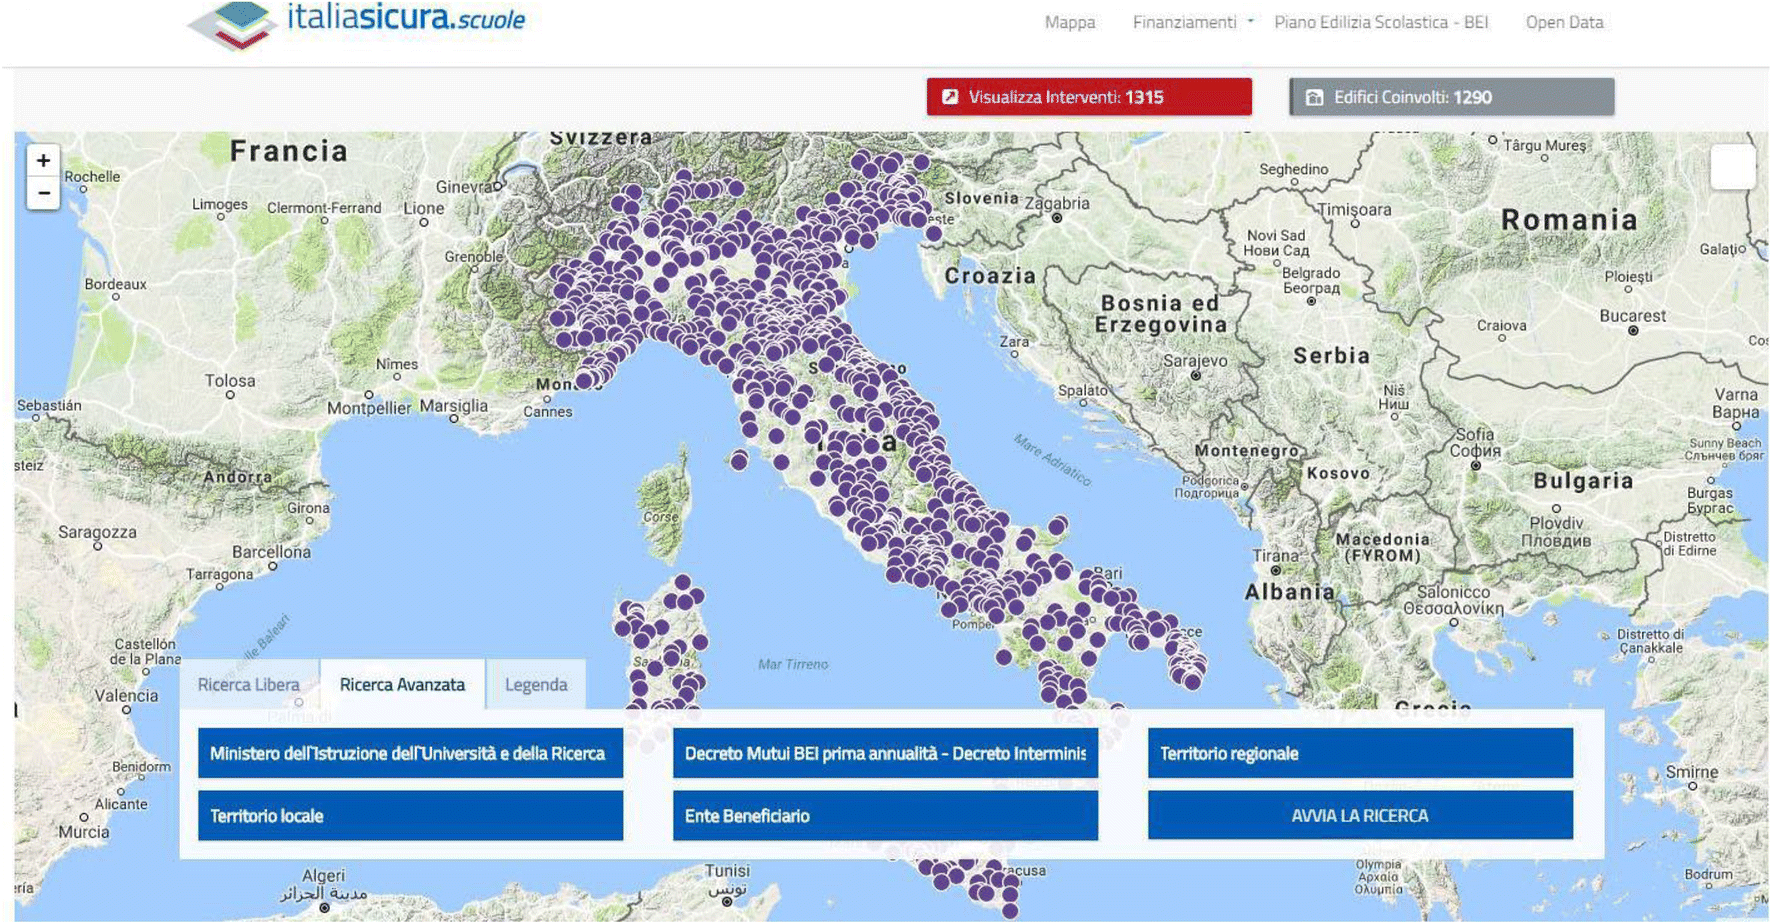The width and height of the screenshot is (1772, 924).
Task: Zoom in the map with plus button
Action: 43,160
